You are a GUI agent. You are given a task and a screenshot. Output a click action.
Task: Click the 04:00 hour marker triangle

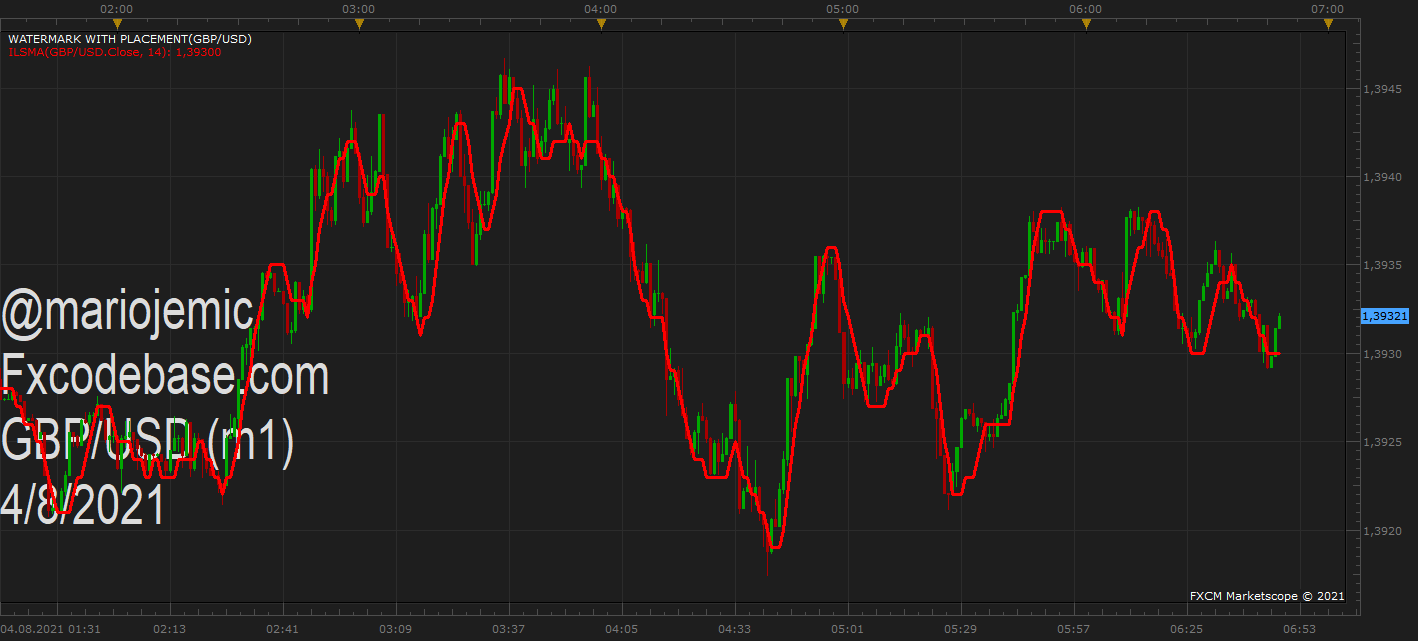601,23
